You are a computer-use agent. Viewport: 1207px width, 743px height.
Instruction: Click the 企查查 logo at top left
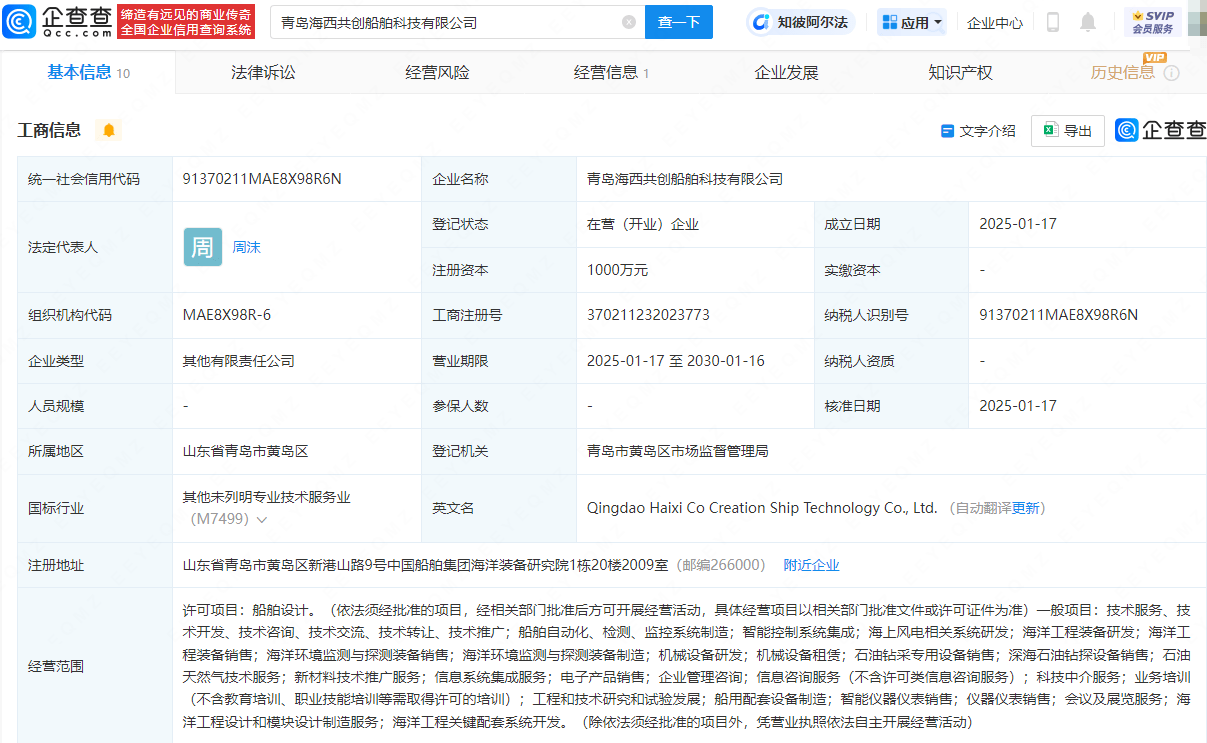tap(55, 21)
